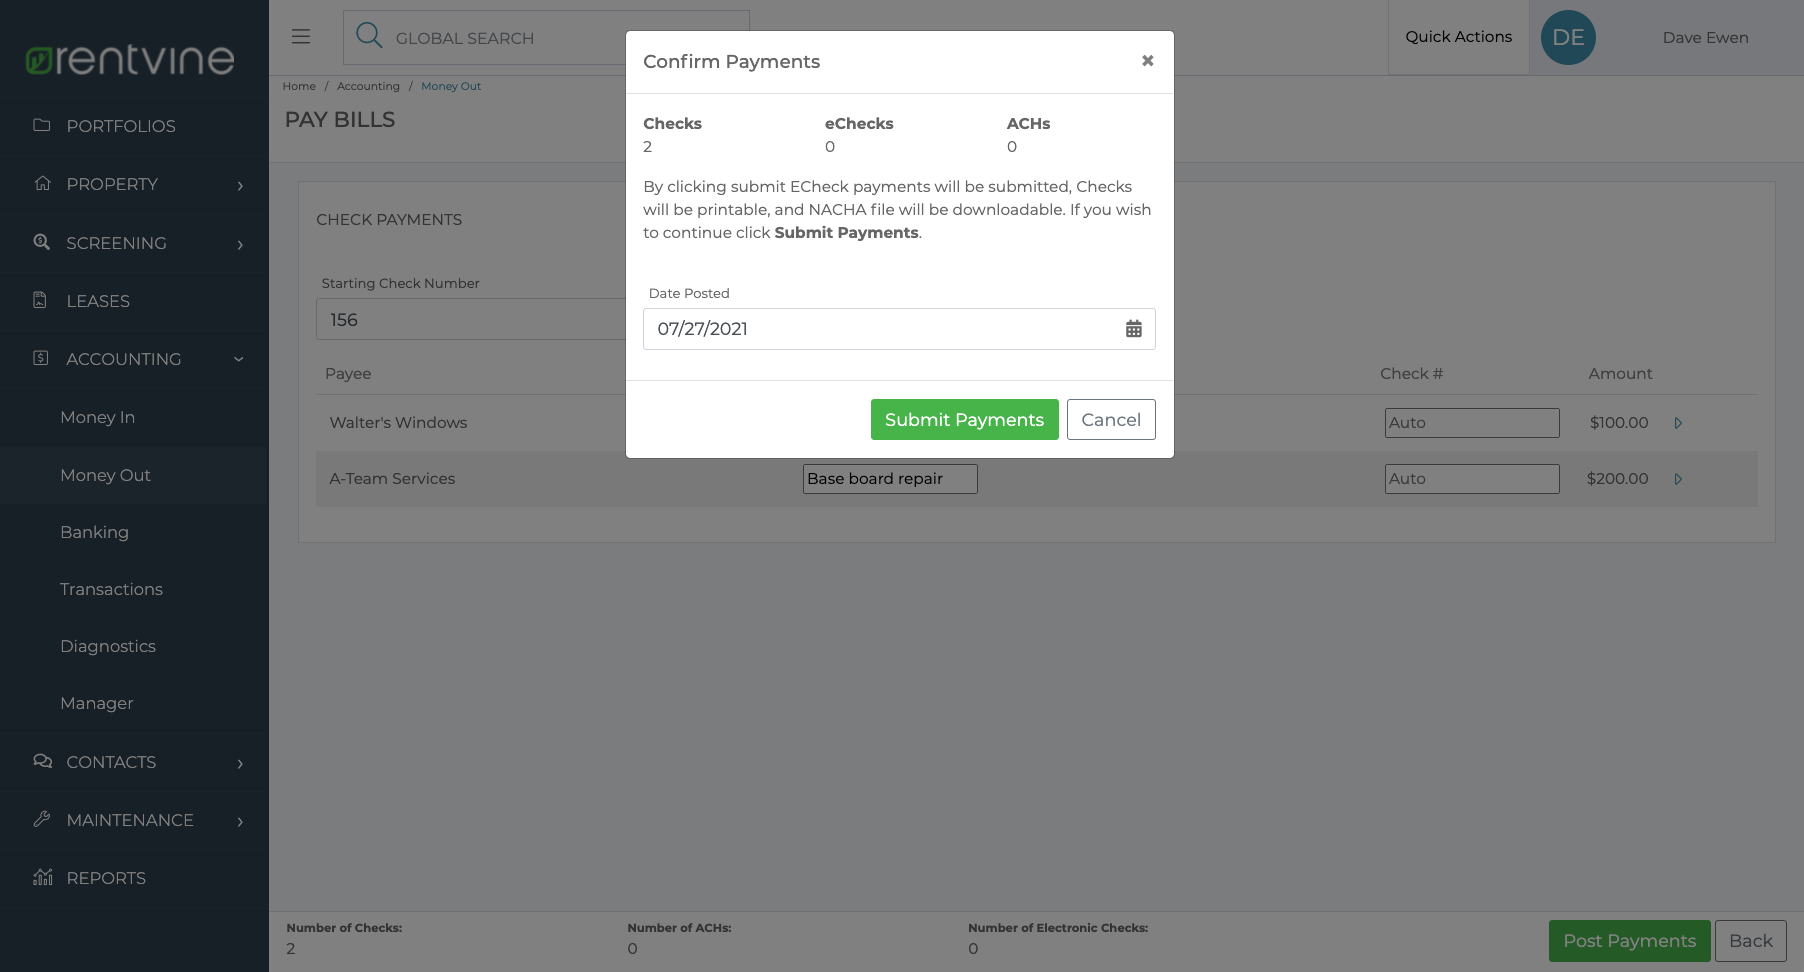Close the Confirm Payments dialog
The image size is (1804, 972).
pos(1148,61)
